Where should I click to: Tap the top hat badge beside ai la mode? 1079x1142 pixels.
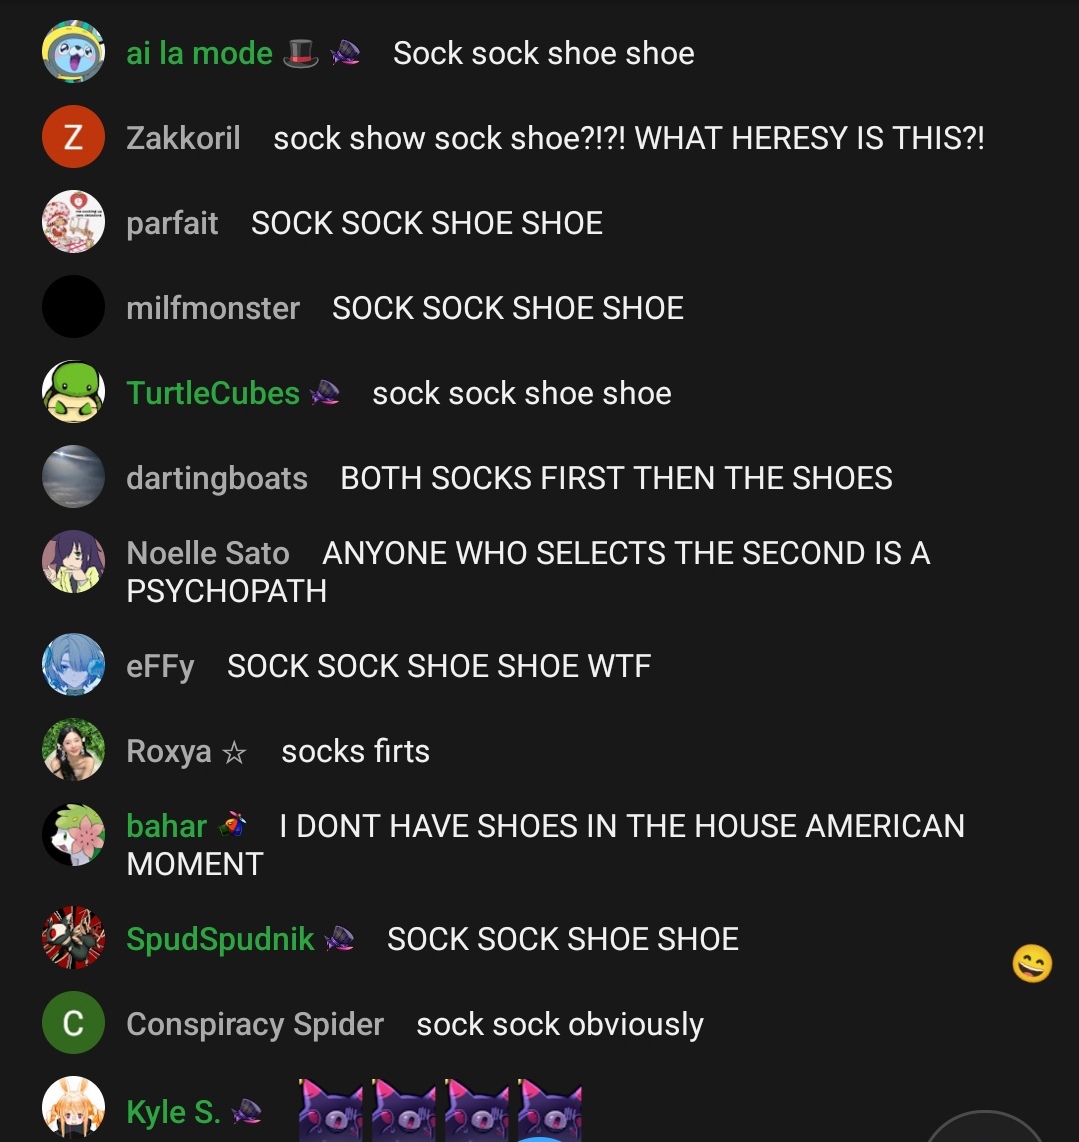300,53
